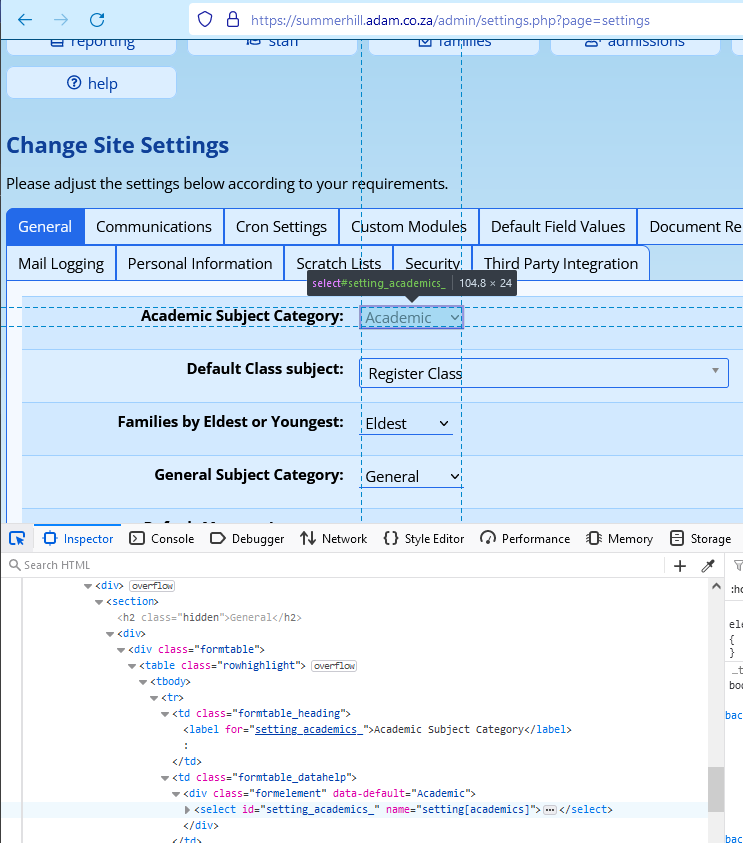Image resolution: width=743 pixels, height=843 pixels.
Task: Open the Default Class subject Register Class dropdown
Action: click(543, 373)
